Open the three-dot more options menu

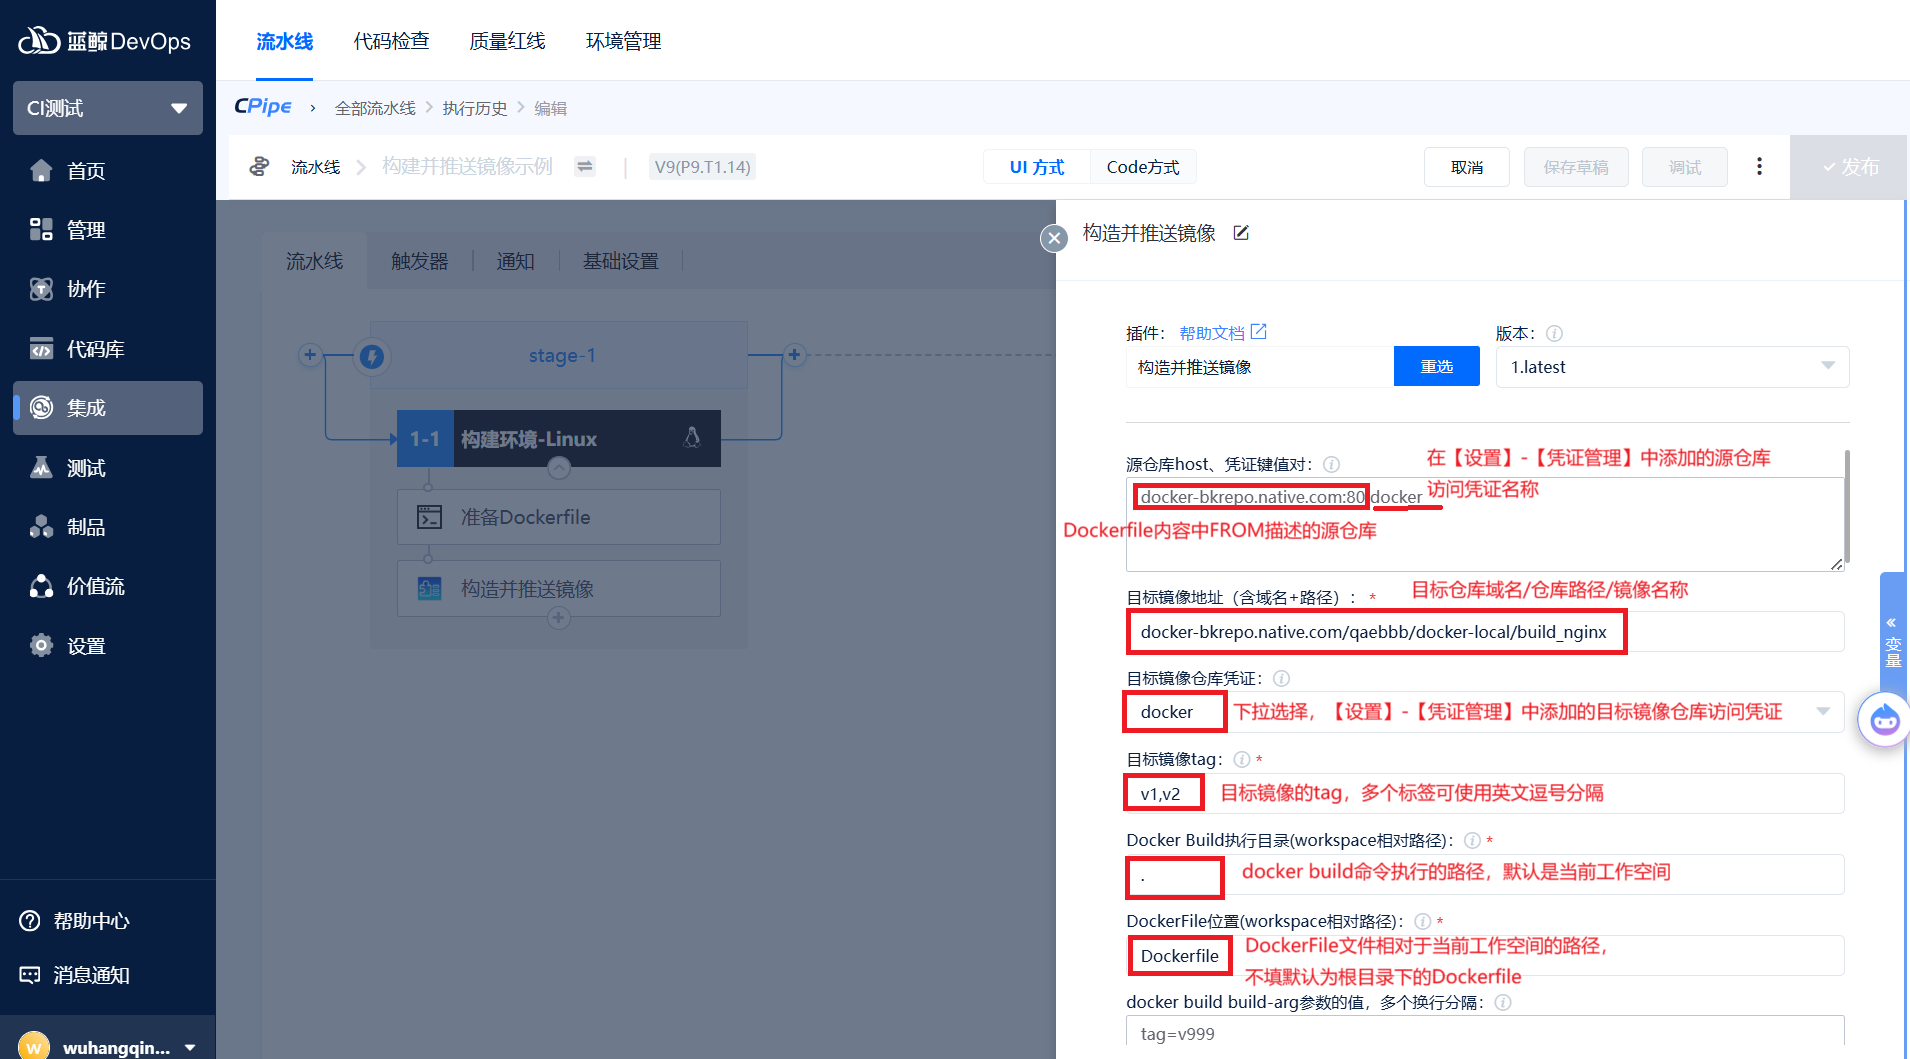(1759, 167)
